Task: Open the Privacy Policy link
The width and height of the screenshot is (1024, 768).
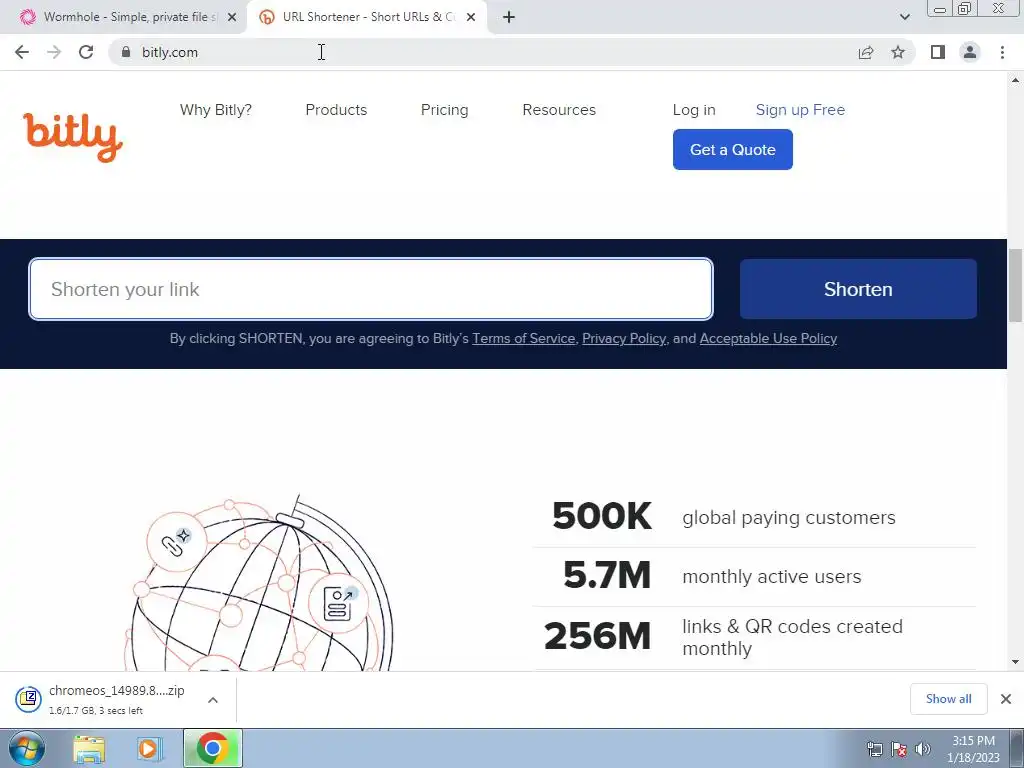Action: click(624, 338)
